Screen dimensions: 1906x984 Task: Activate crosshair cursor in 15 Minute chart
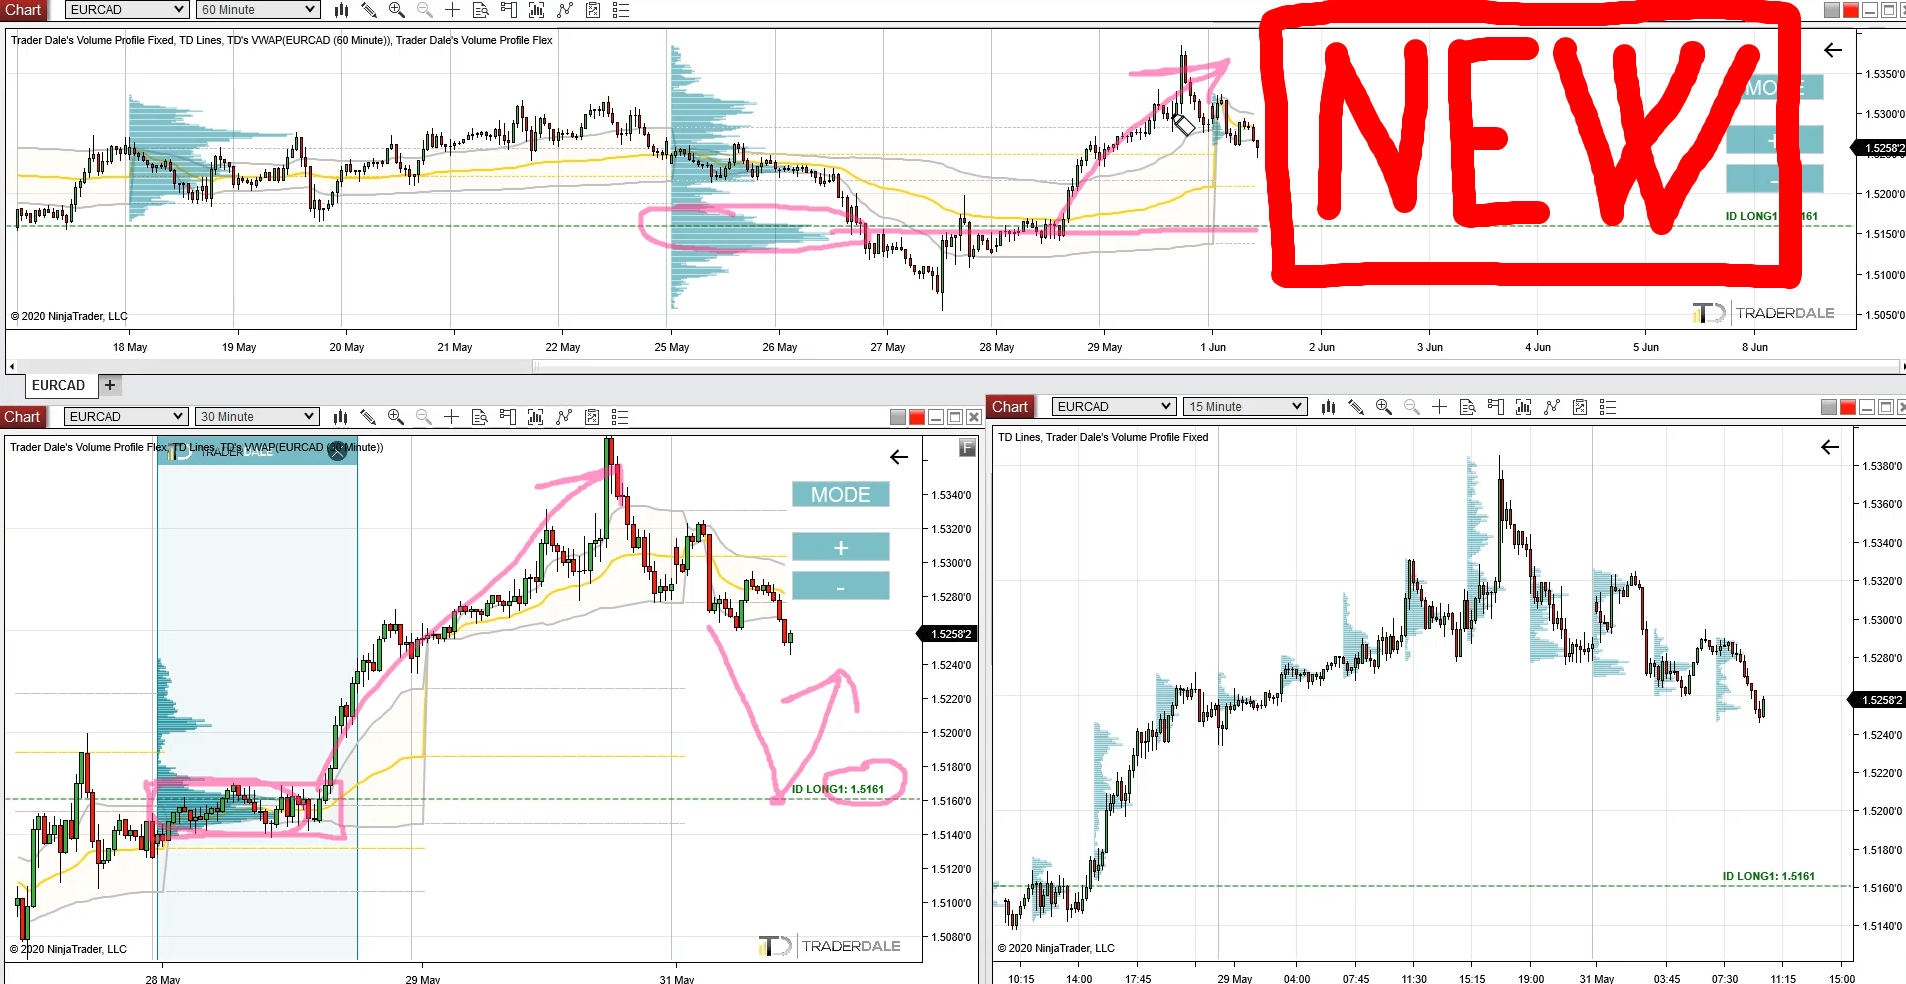(1440, 407)
